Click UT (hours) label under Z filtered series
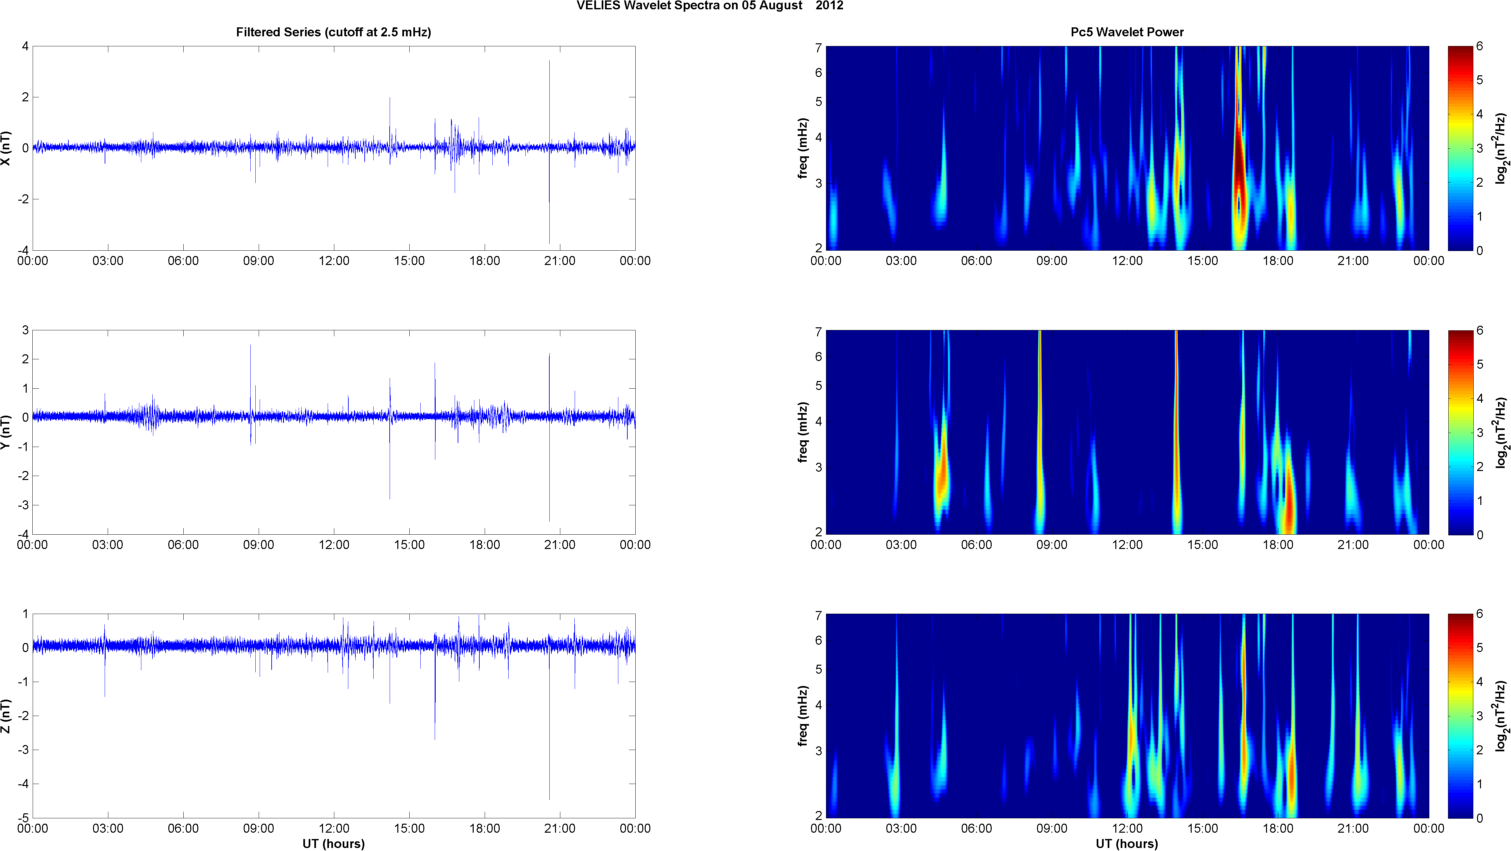Image resolution: width=1511 pixels, height=851 pixels. (334, 844)
